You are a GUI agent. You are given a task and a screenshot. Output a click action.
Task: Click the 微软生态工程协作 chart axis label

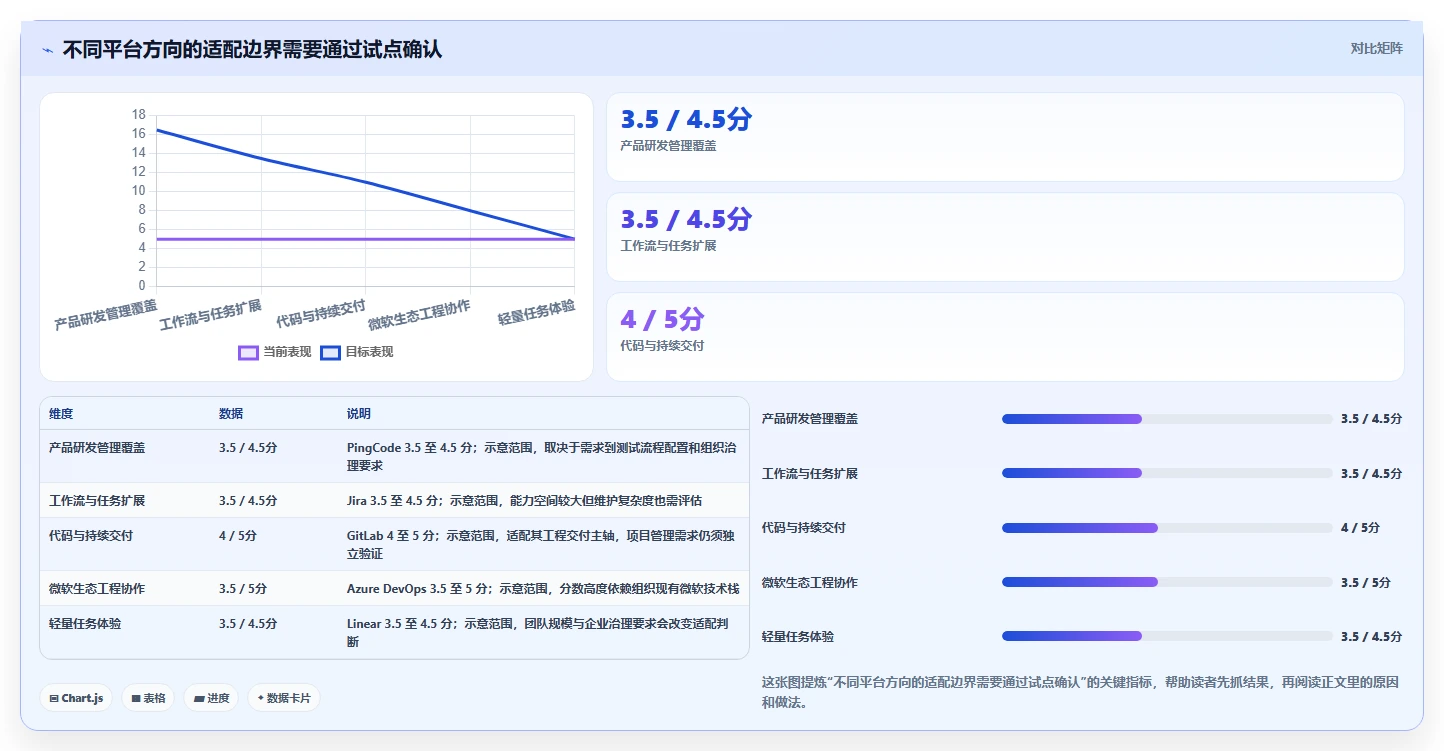click(419, 315)
